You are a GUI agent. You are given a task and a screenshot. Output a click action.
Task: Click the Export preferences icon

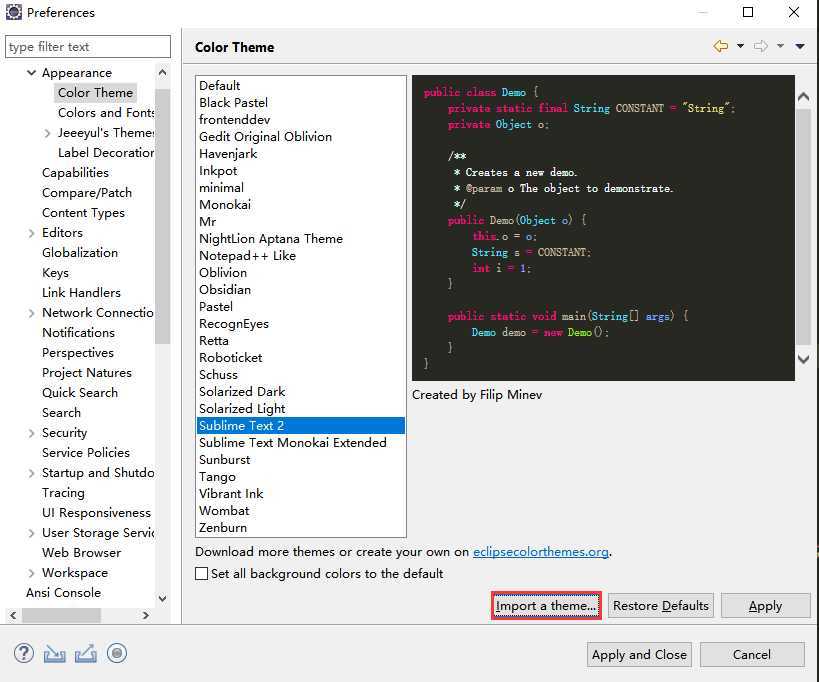[x=86, y=653]
